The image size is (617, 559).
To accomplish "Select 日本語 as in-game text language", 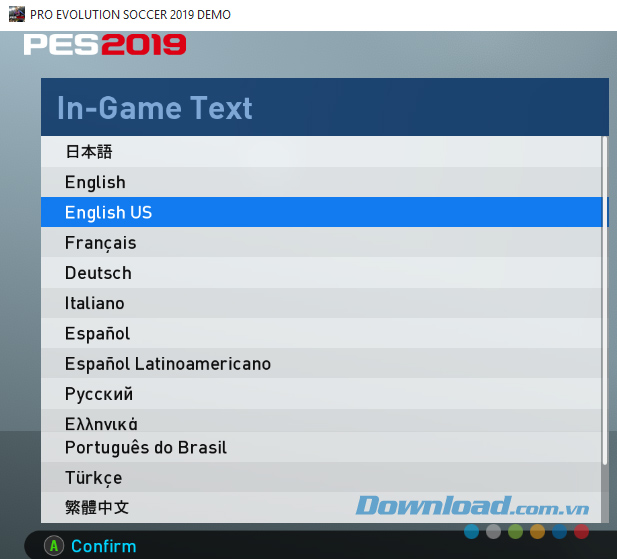I will 321,152.
